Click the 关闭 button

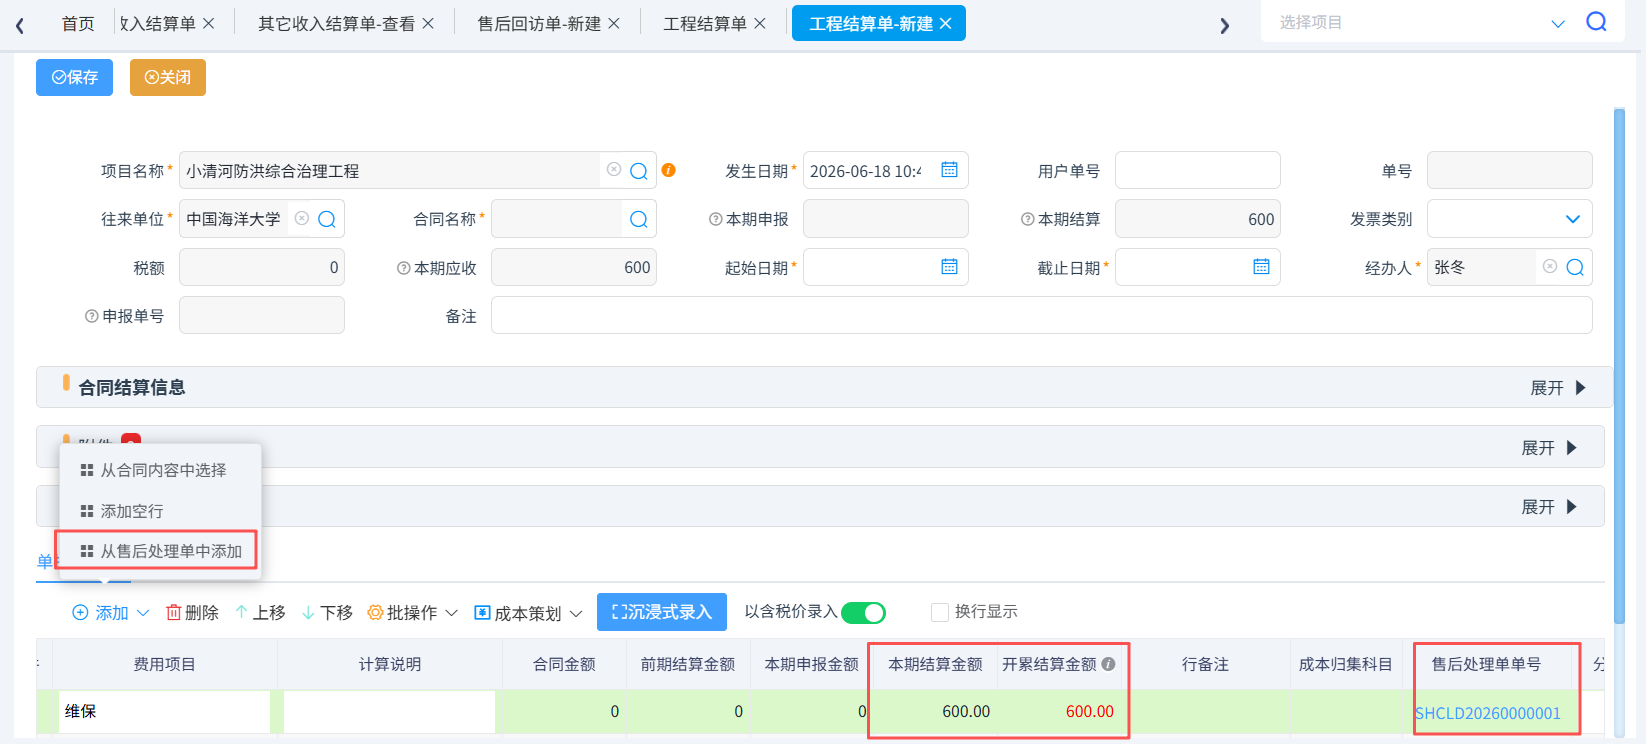click(168, 77)
